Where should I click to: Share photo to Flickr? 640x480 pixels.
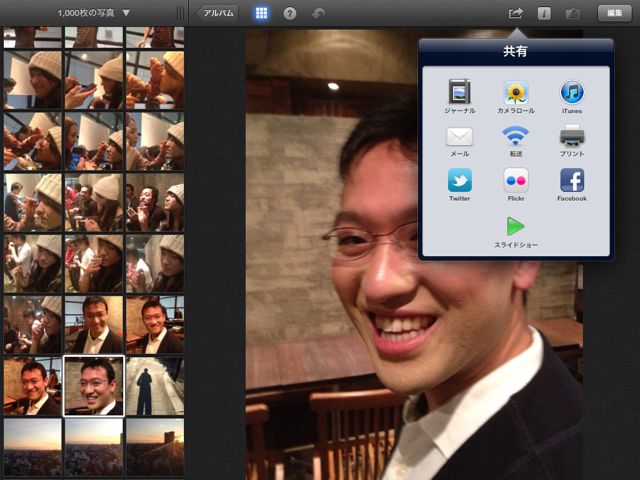click(516, 184)
